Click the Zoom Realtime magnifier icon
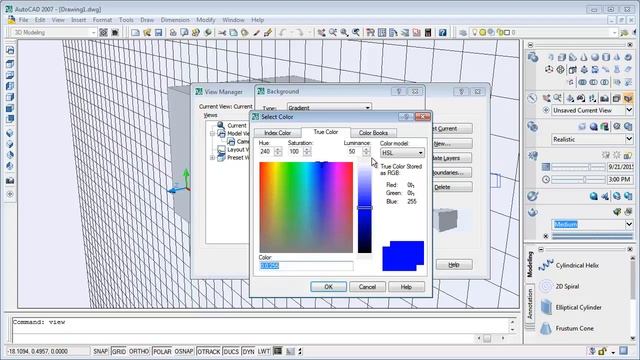Screen dimensions: 640x360 [333, 33]
